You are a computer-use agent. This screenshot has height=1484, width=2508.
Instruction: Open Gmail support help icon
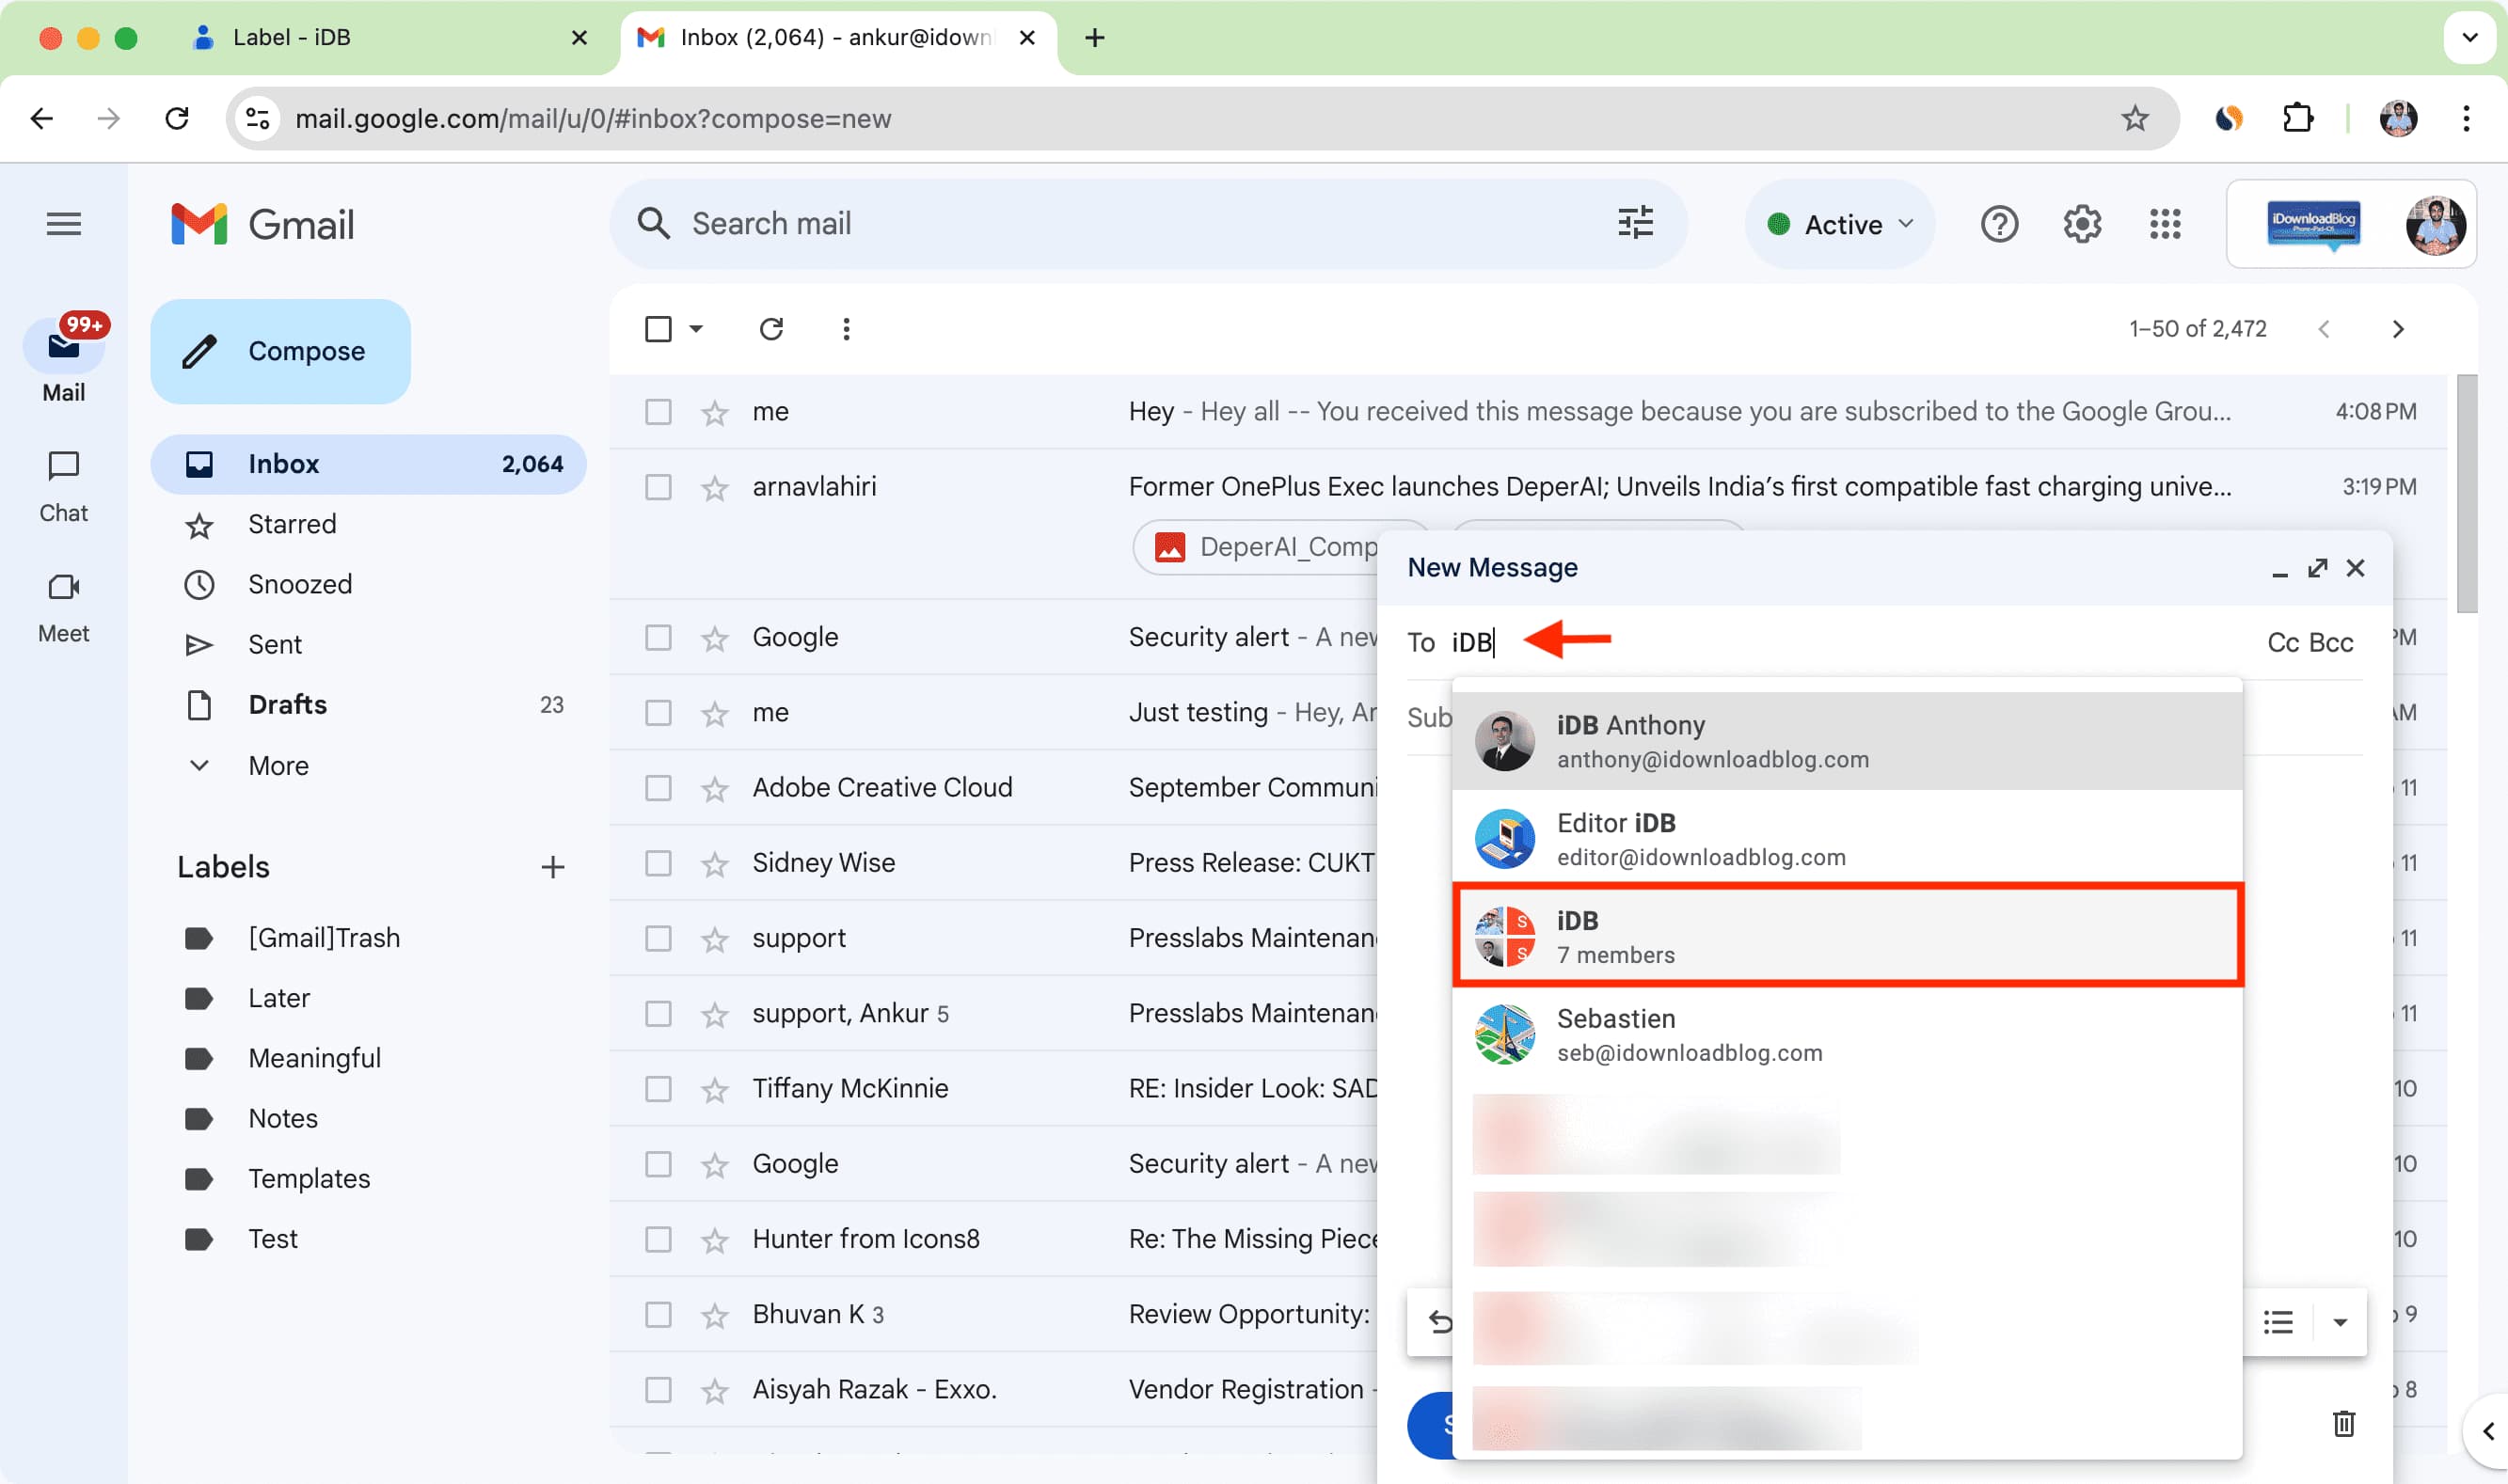coord(1999,224)
